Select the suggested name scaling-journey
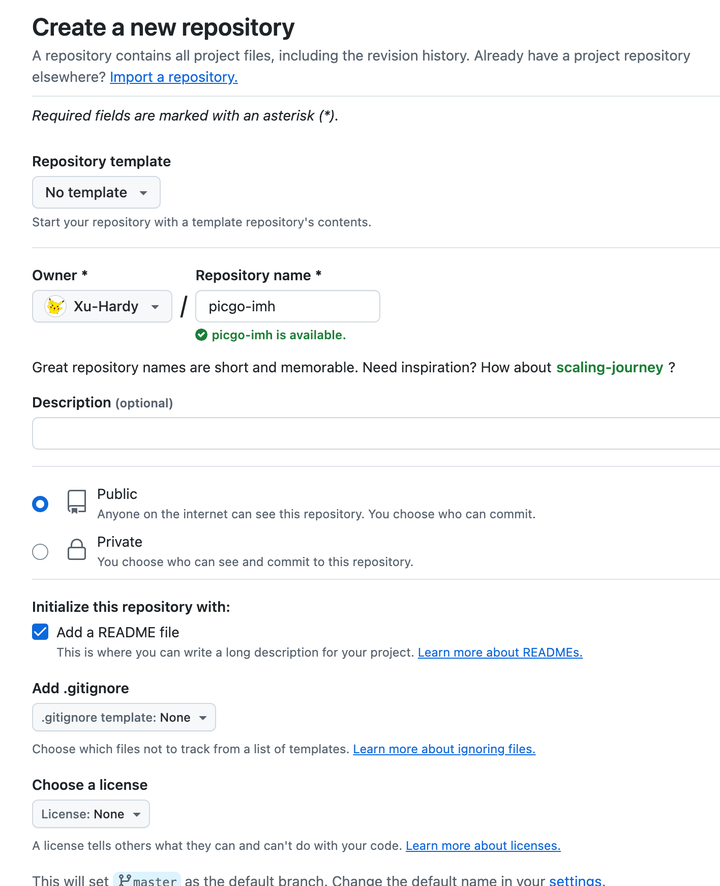Image resolution: width=720 pixels, height=886 pixels. 609,367
